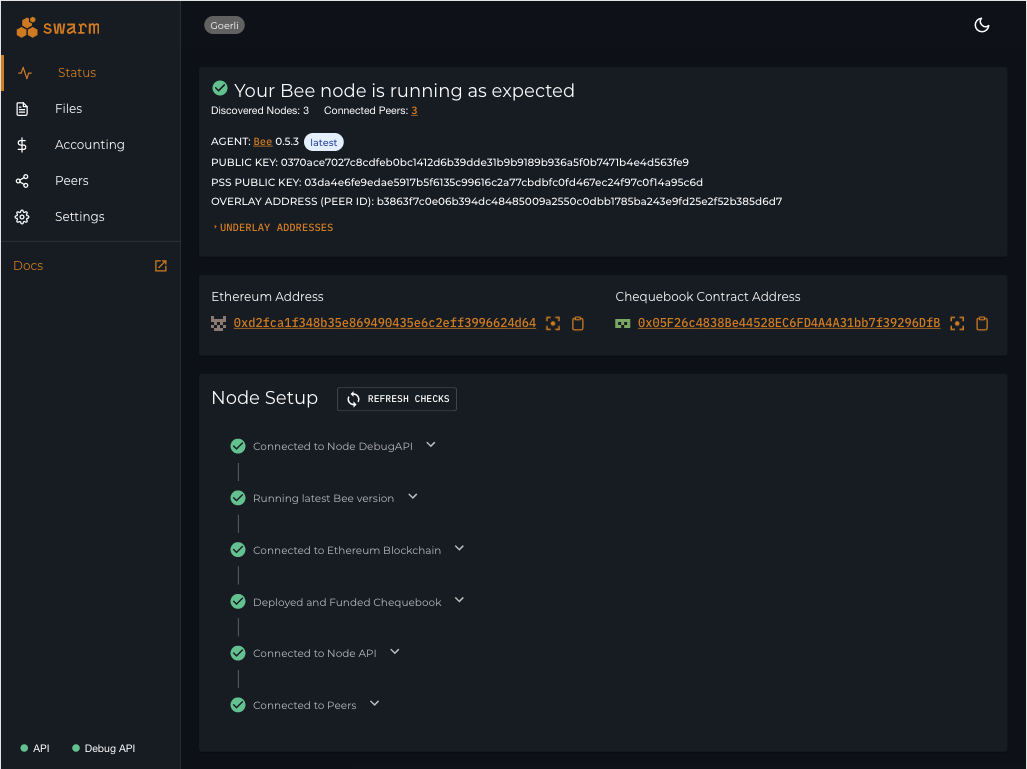Viewport: 1027px width, 769px height.
Task: Click the Docs external link icon
Action: coord(161,266)
